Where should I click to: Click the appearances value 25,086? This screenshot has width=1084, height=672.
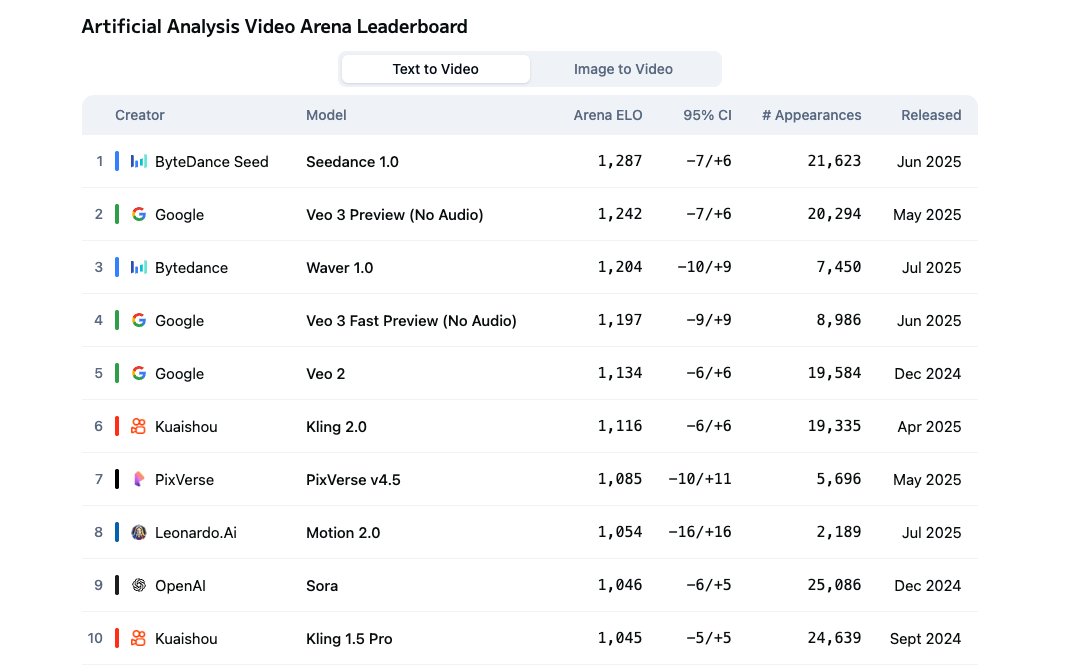(x=834, y=585)
